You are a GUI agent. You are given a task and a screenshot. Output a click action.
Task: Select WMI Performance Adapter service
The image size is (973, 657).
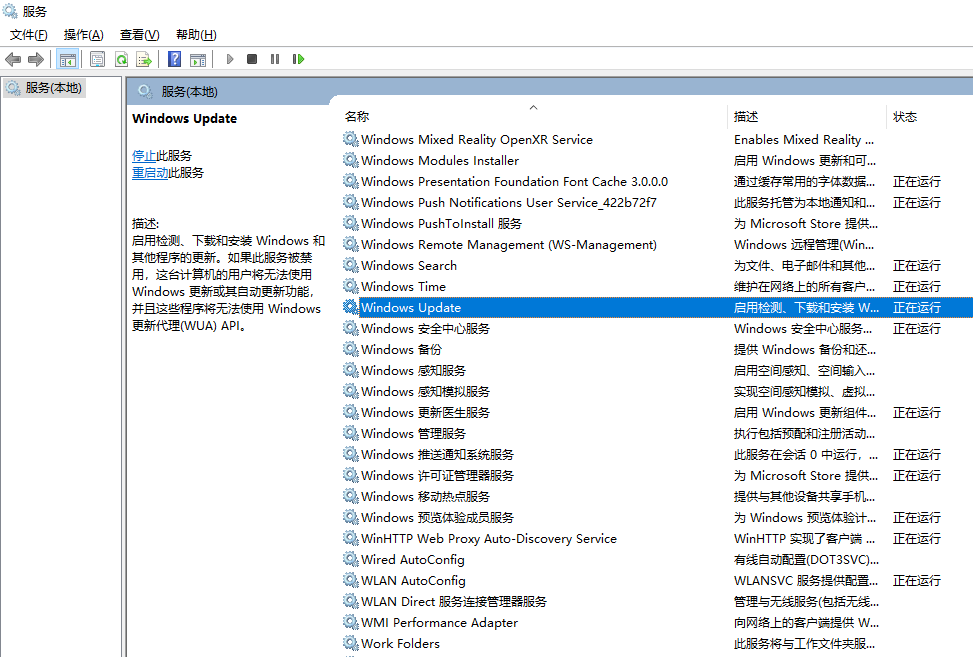pos(657,622)
